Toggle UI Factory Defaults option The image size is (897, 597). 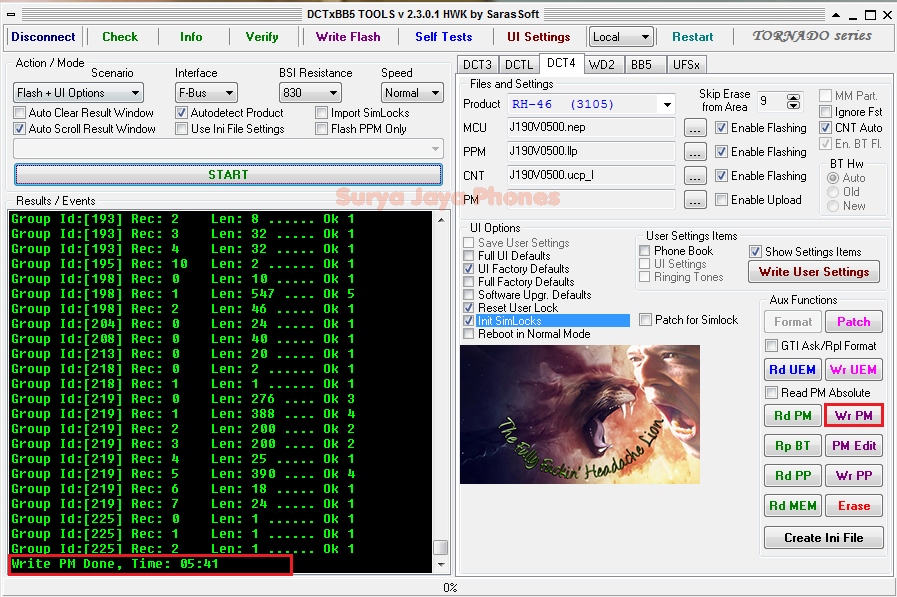(469, 269)
